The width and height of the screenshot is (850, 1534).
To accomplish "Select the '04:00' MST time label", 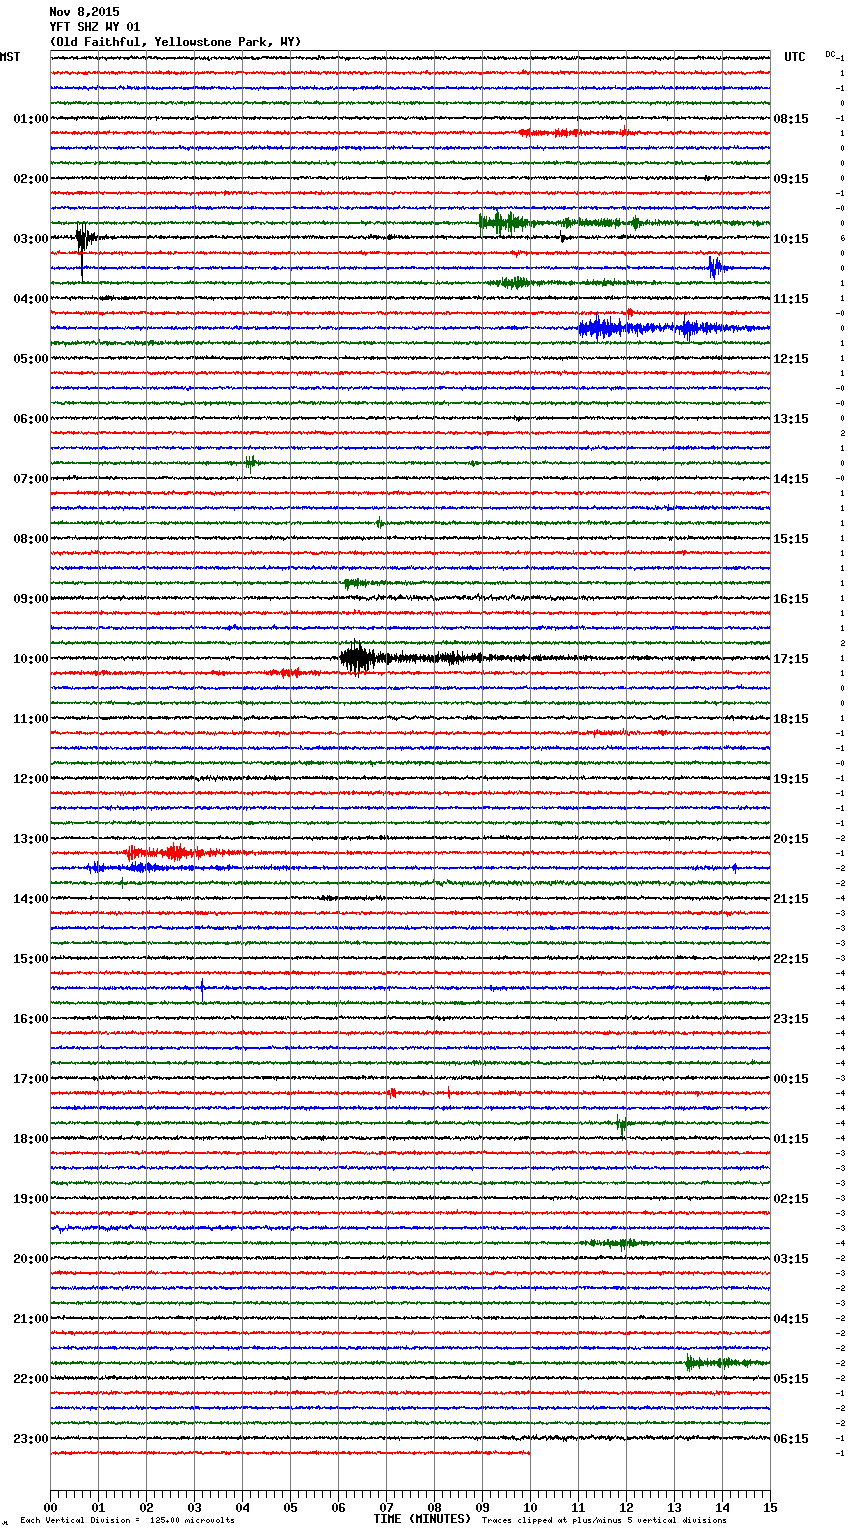I will click(x=31, y=299).
